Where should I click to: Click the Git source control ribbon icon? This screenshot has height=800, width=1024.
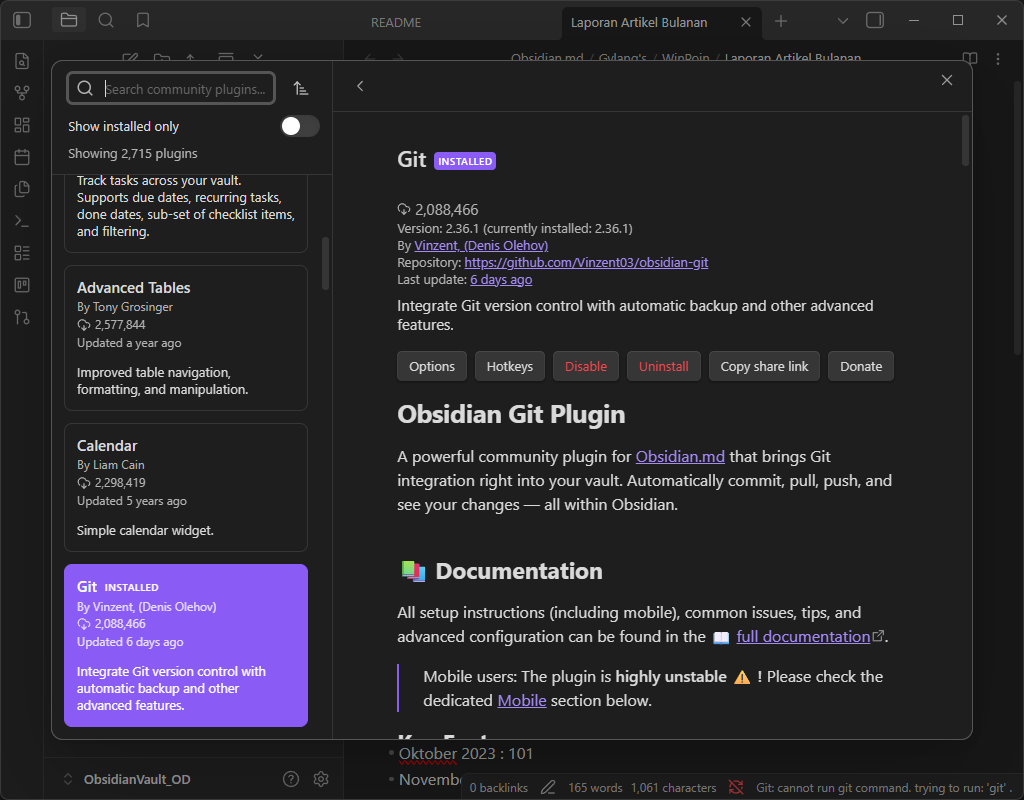click(x=22, y=317)
